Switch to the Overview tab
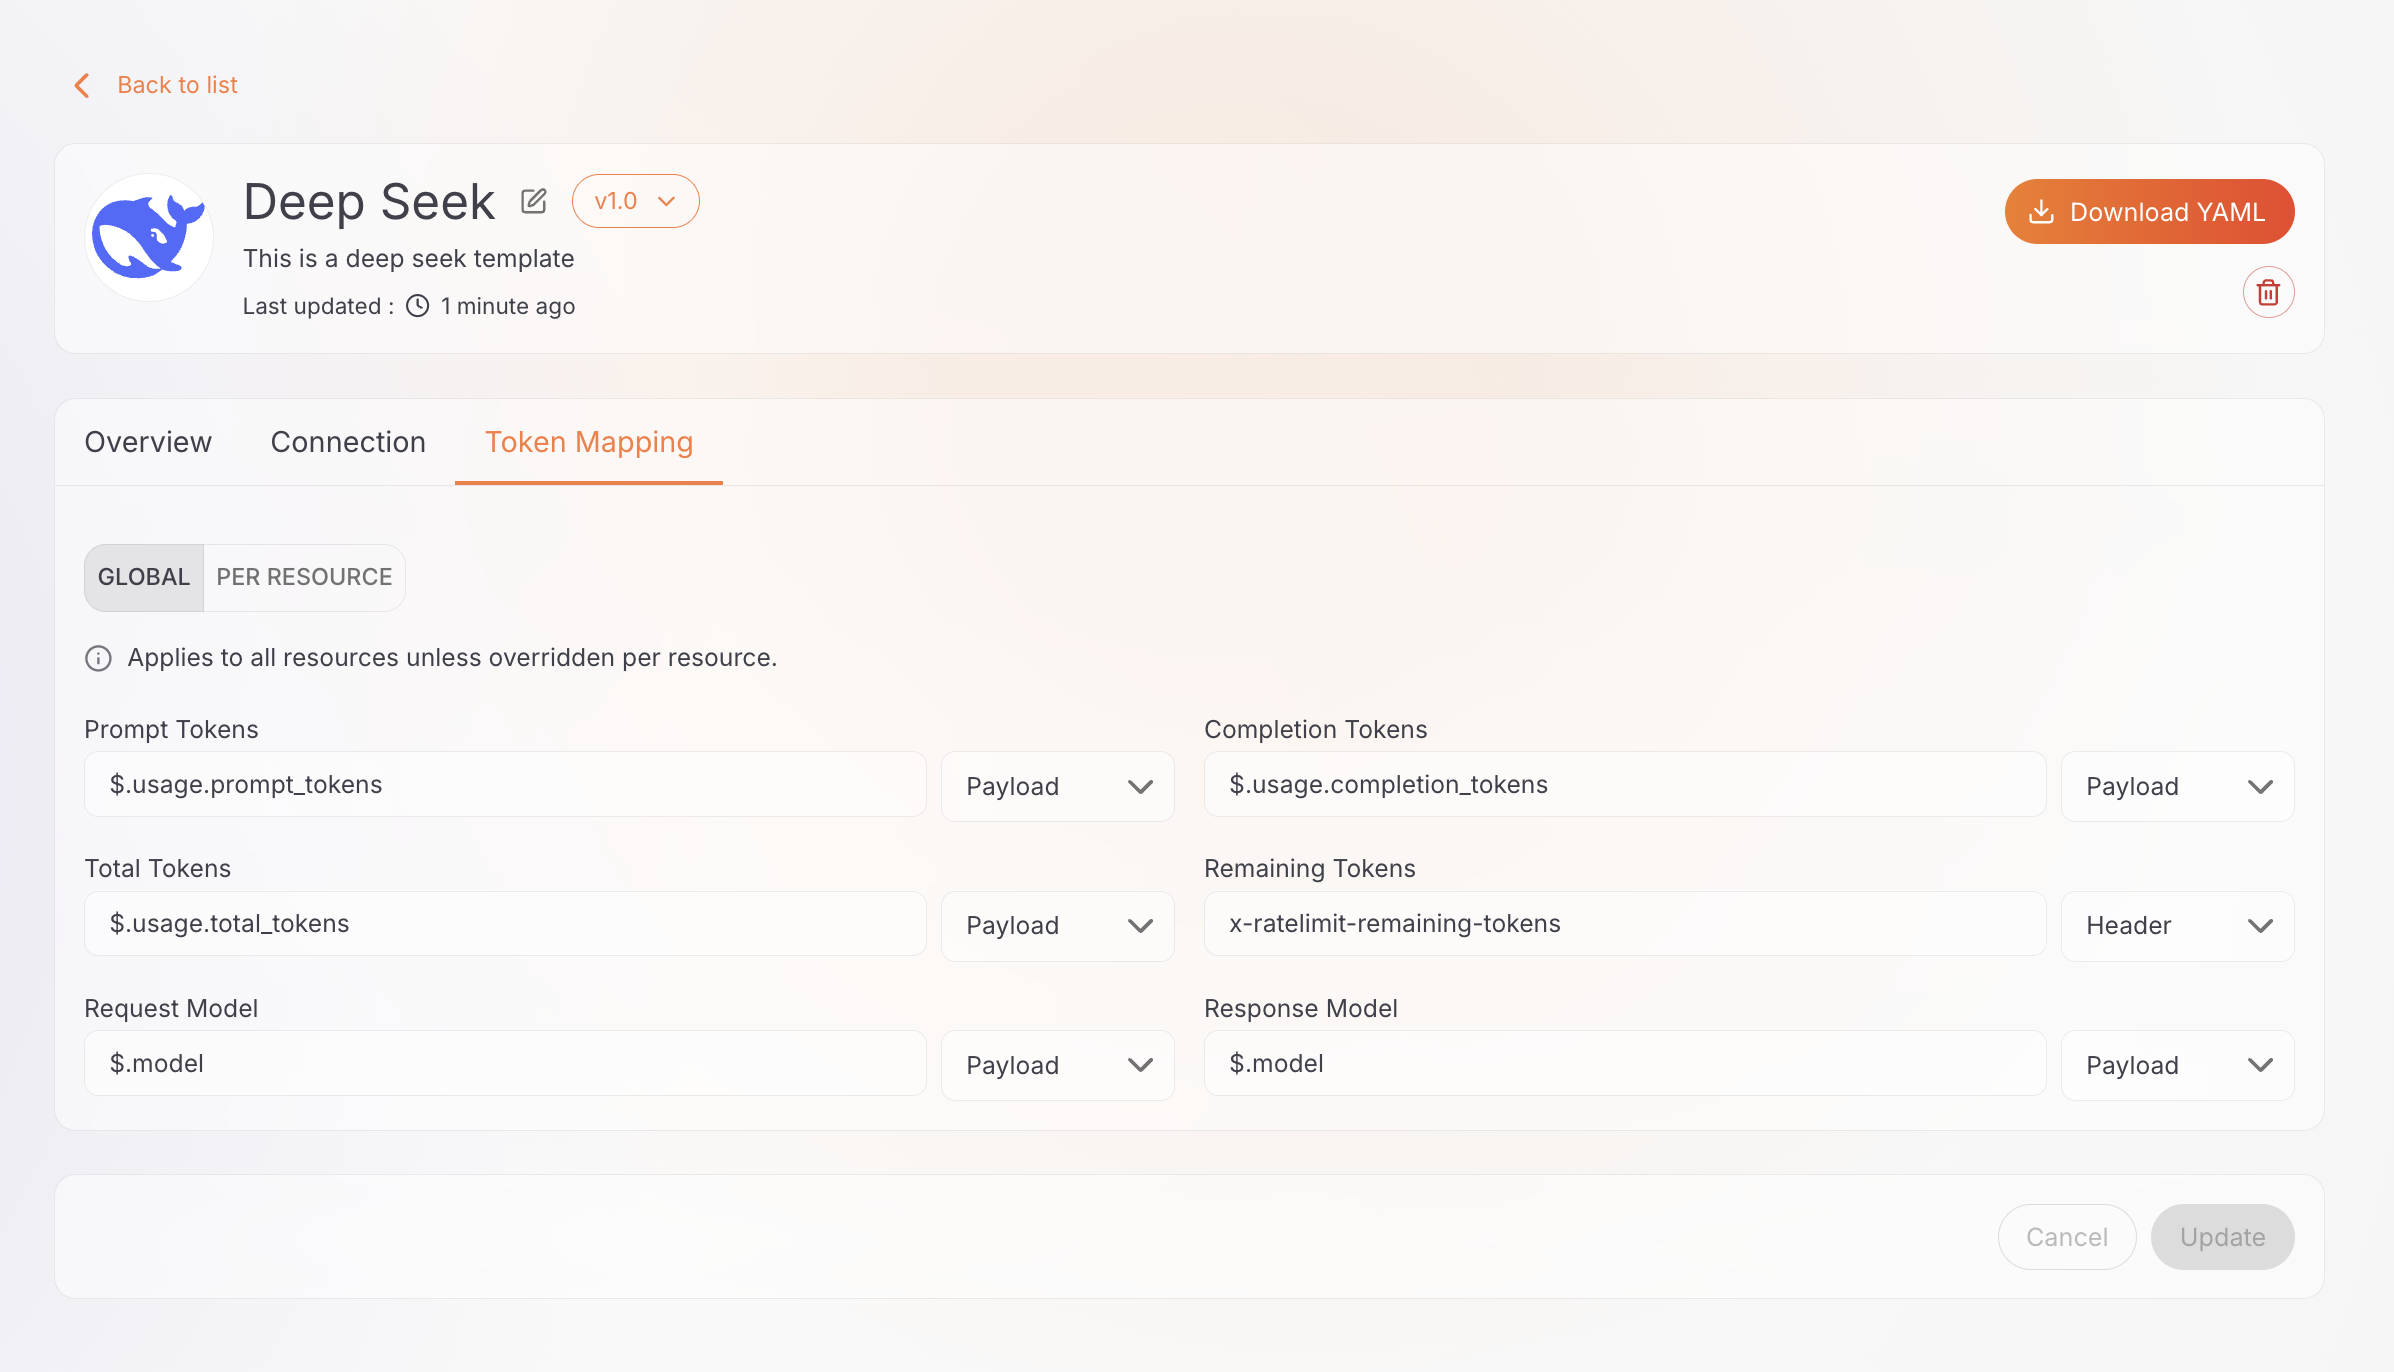The height and width of the screenshot is (1372, 2394). pyautogui.click(x=148, y=442)
